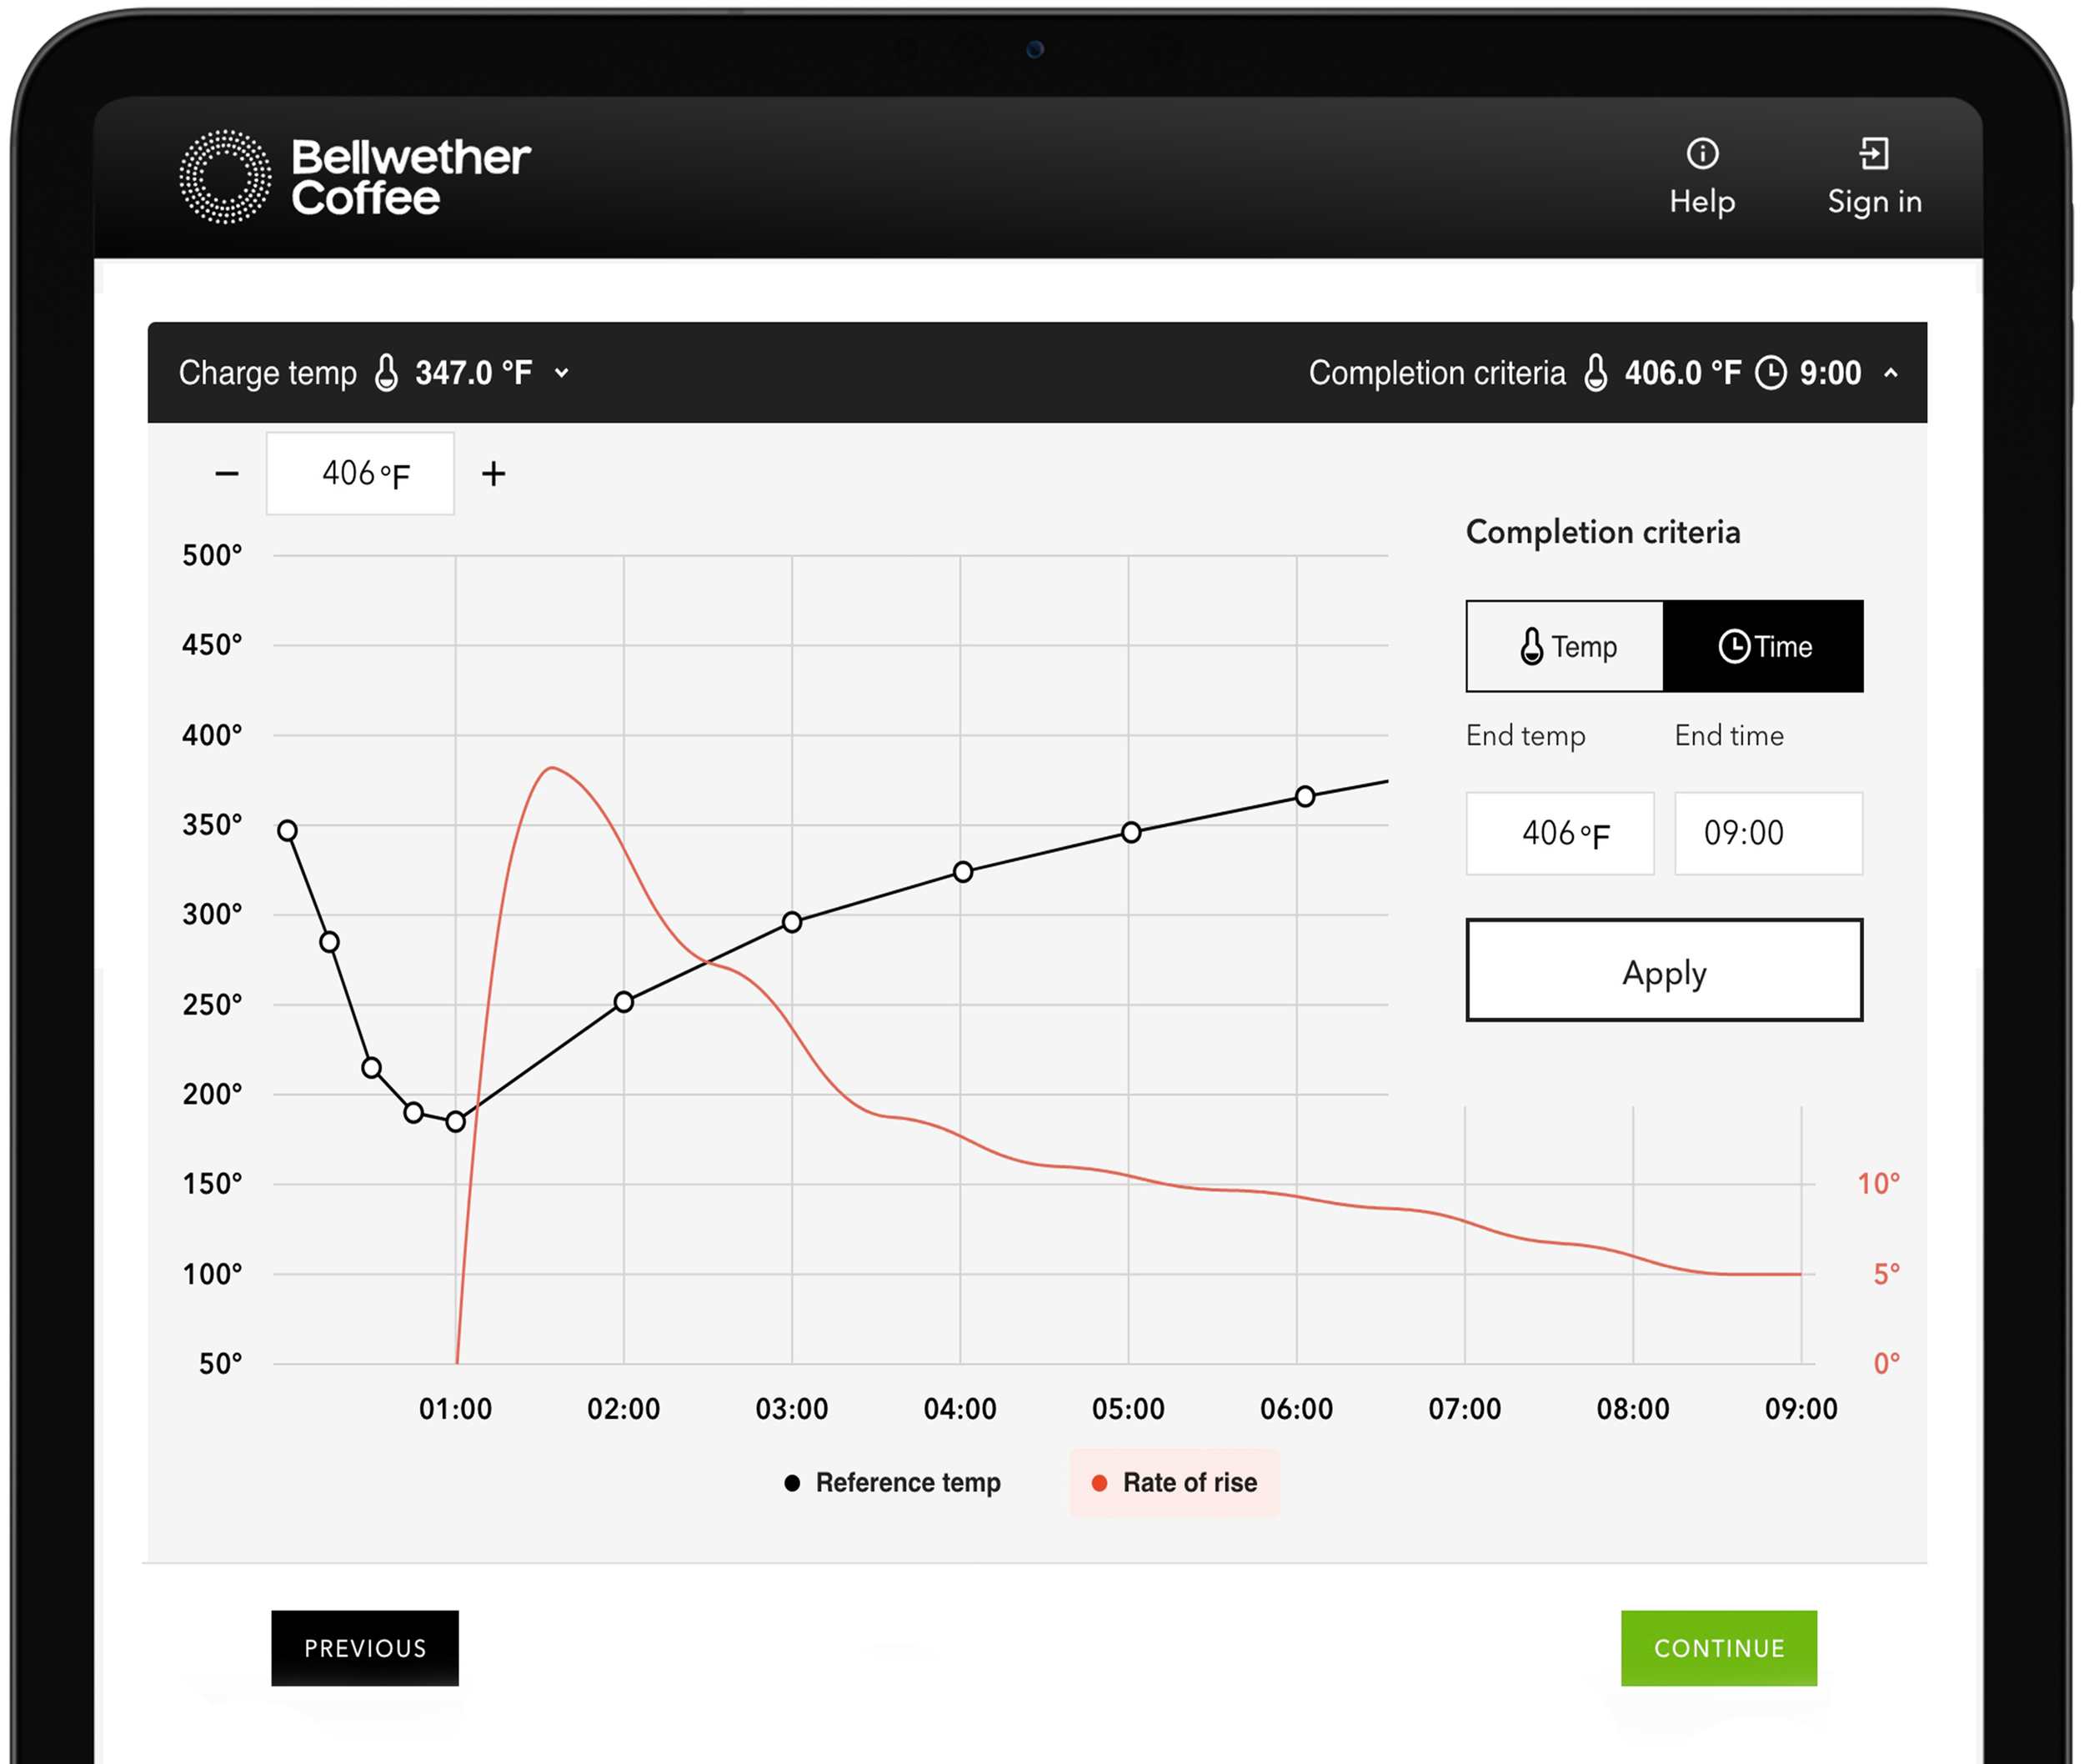Apply the completion criteria settings
This screenshot has width=2084, height=1764.
coord(1663,970)
